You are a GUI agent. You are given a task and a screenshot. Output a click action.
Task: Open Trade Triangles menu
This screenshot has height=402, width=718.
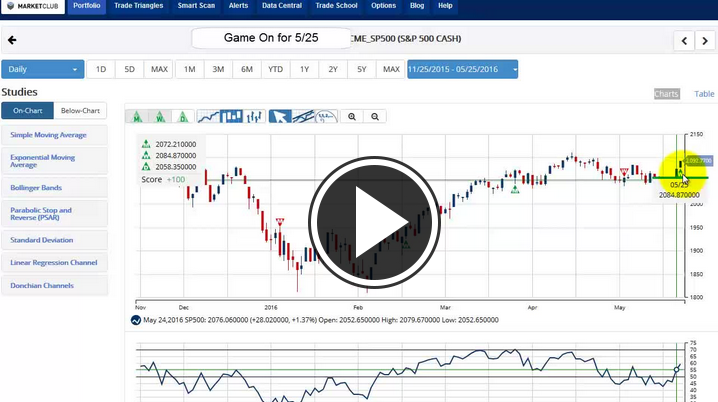[139, 6]
